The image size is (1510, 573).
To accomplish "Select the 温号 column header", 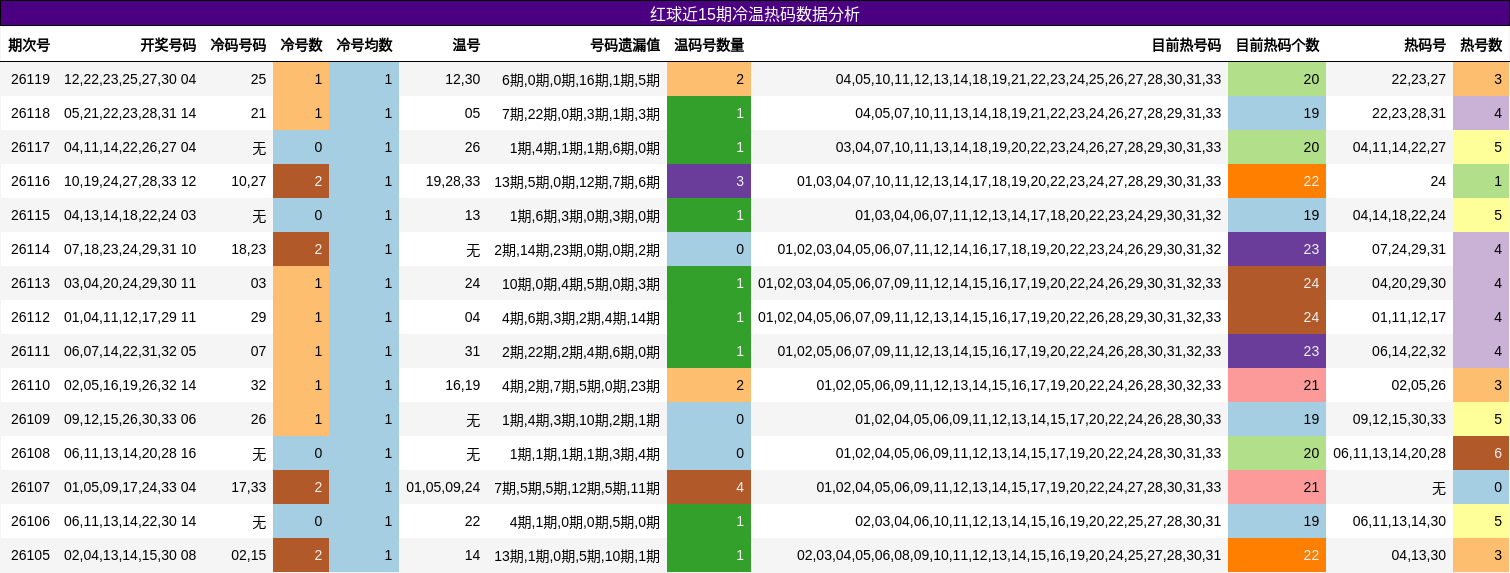I will [466, 45].
